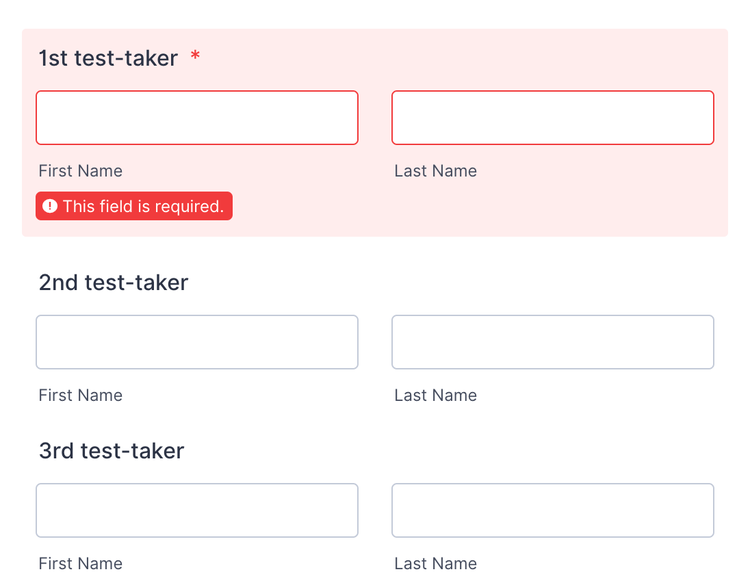The width and height of the screenshot is (750, 587).
Task: Click the First Name label under 3rd test-taker
Action: (x=80, y=563)
